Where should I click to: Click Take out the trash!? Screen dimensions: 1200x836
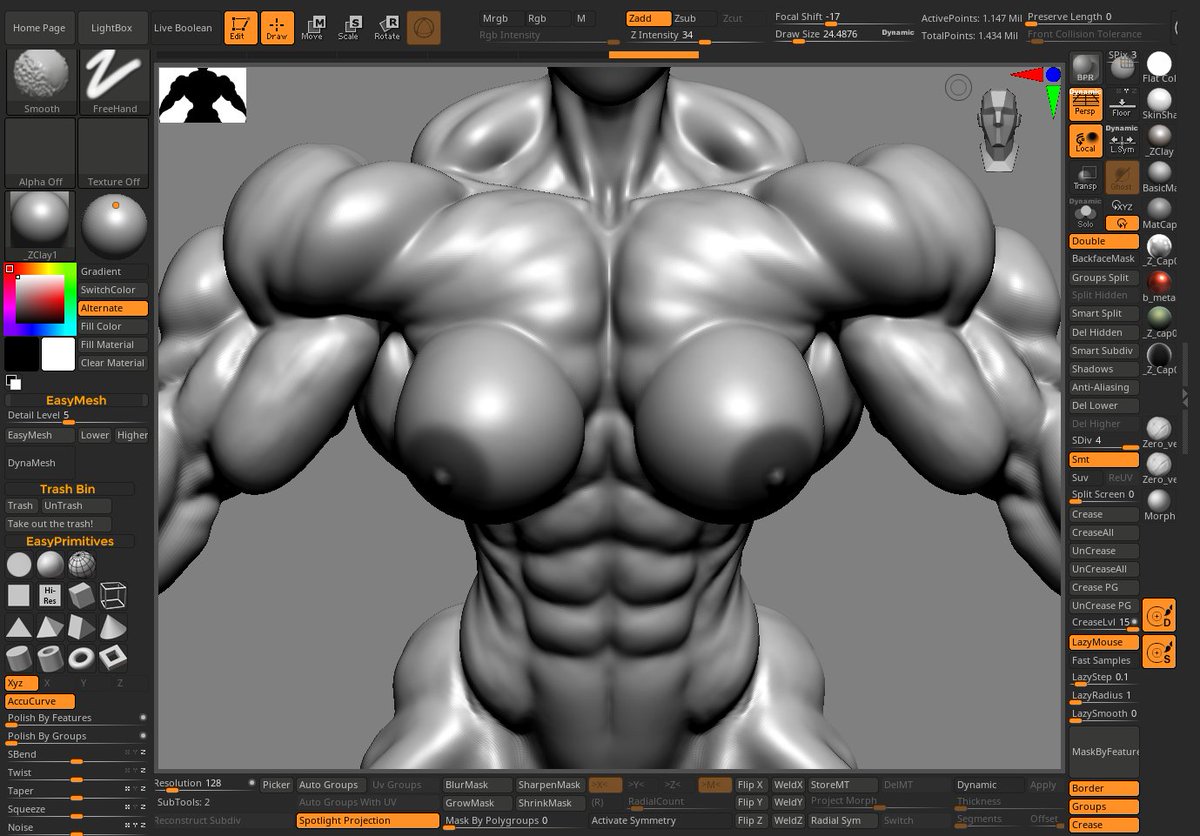[x=58, y=524]
